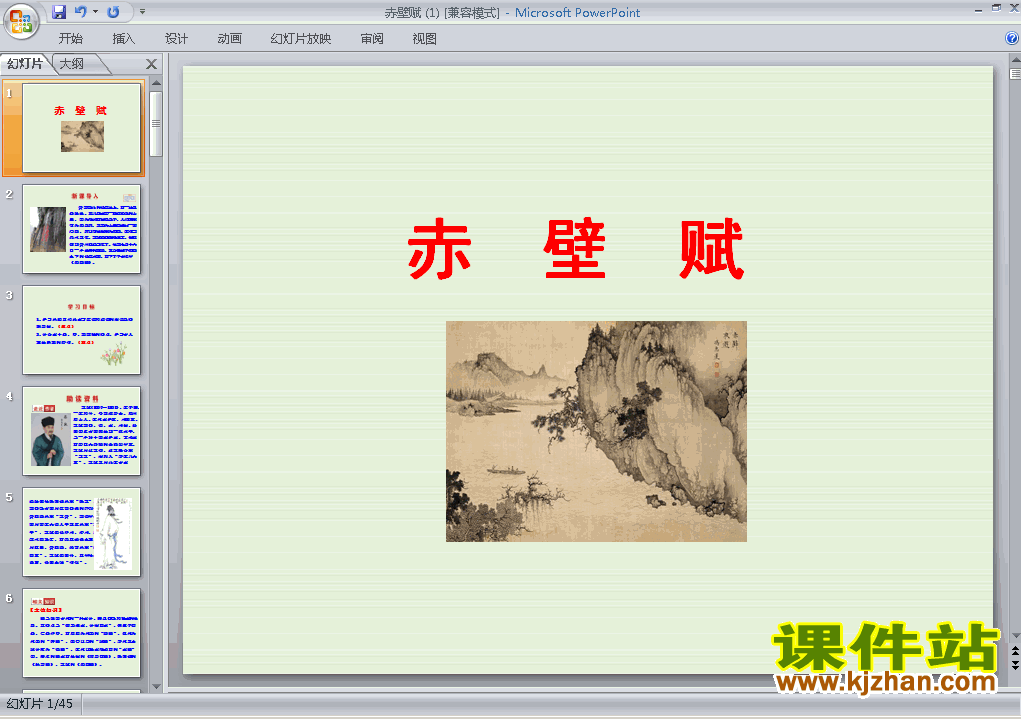Switch to the 大纲 outline pane tab
This screenshot has height=719, width=1021.
[x=72, y=64]
